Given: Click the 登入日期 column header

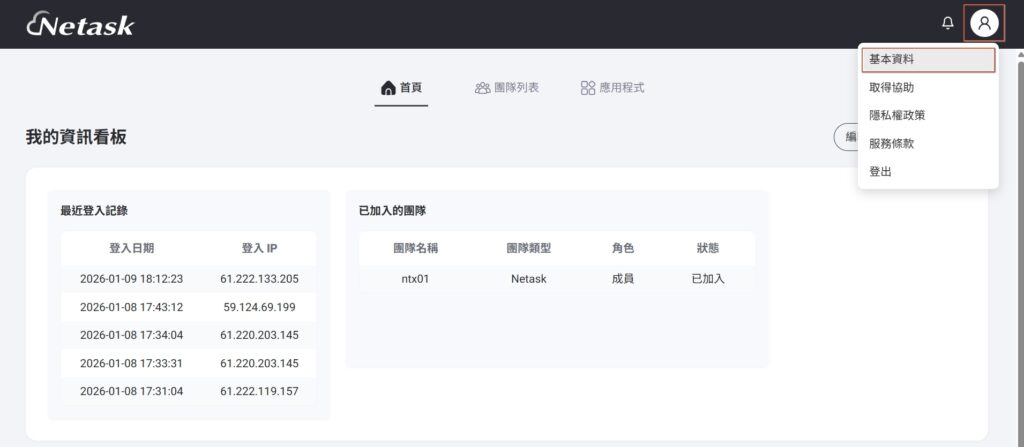Looking at the screenshot, I should [x=131, y=248].
